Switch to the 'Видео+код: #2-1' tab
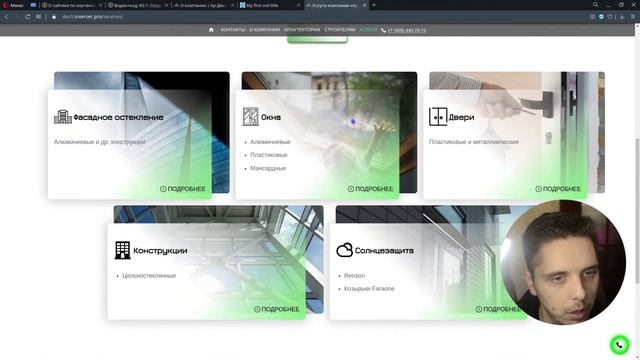This screenshot has height=360, width=640. [138, 5]
